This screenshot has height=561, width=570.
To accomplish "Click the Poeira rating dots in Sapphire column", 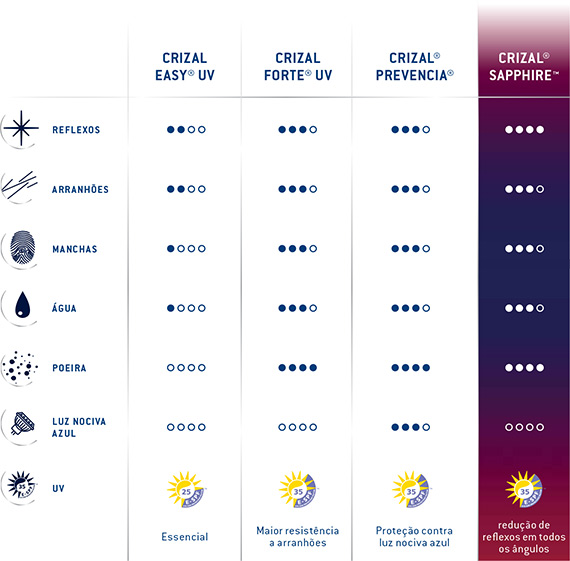I will pos(525,368).
